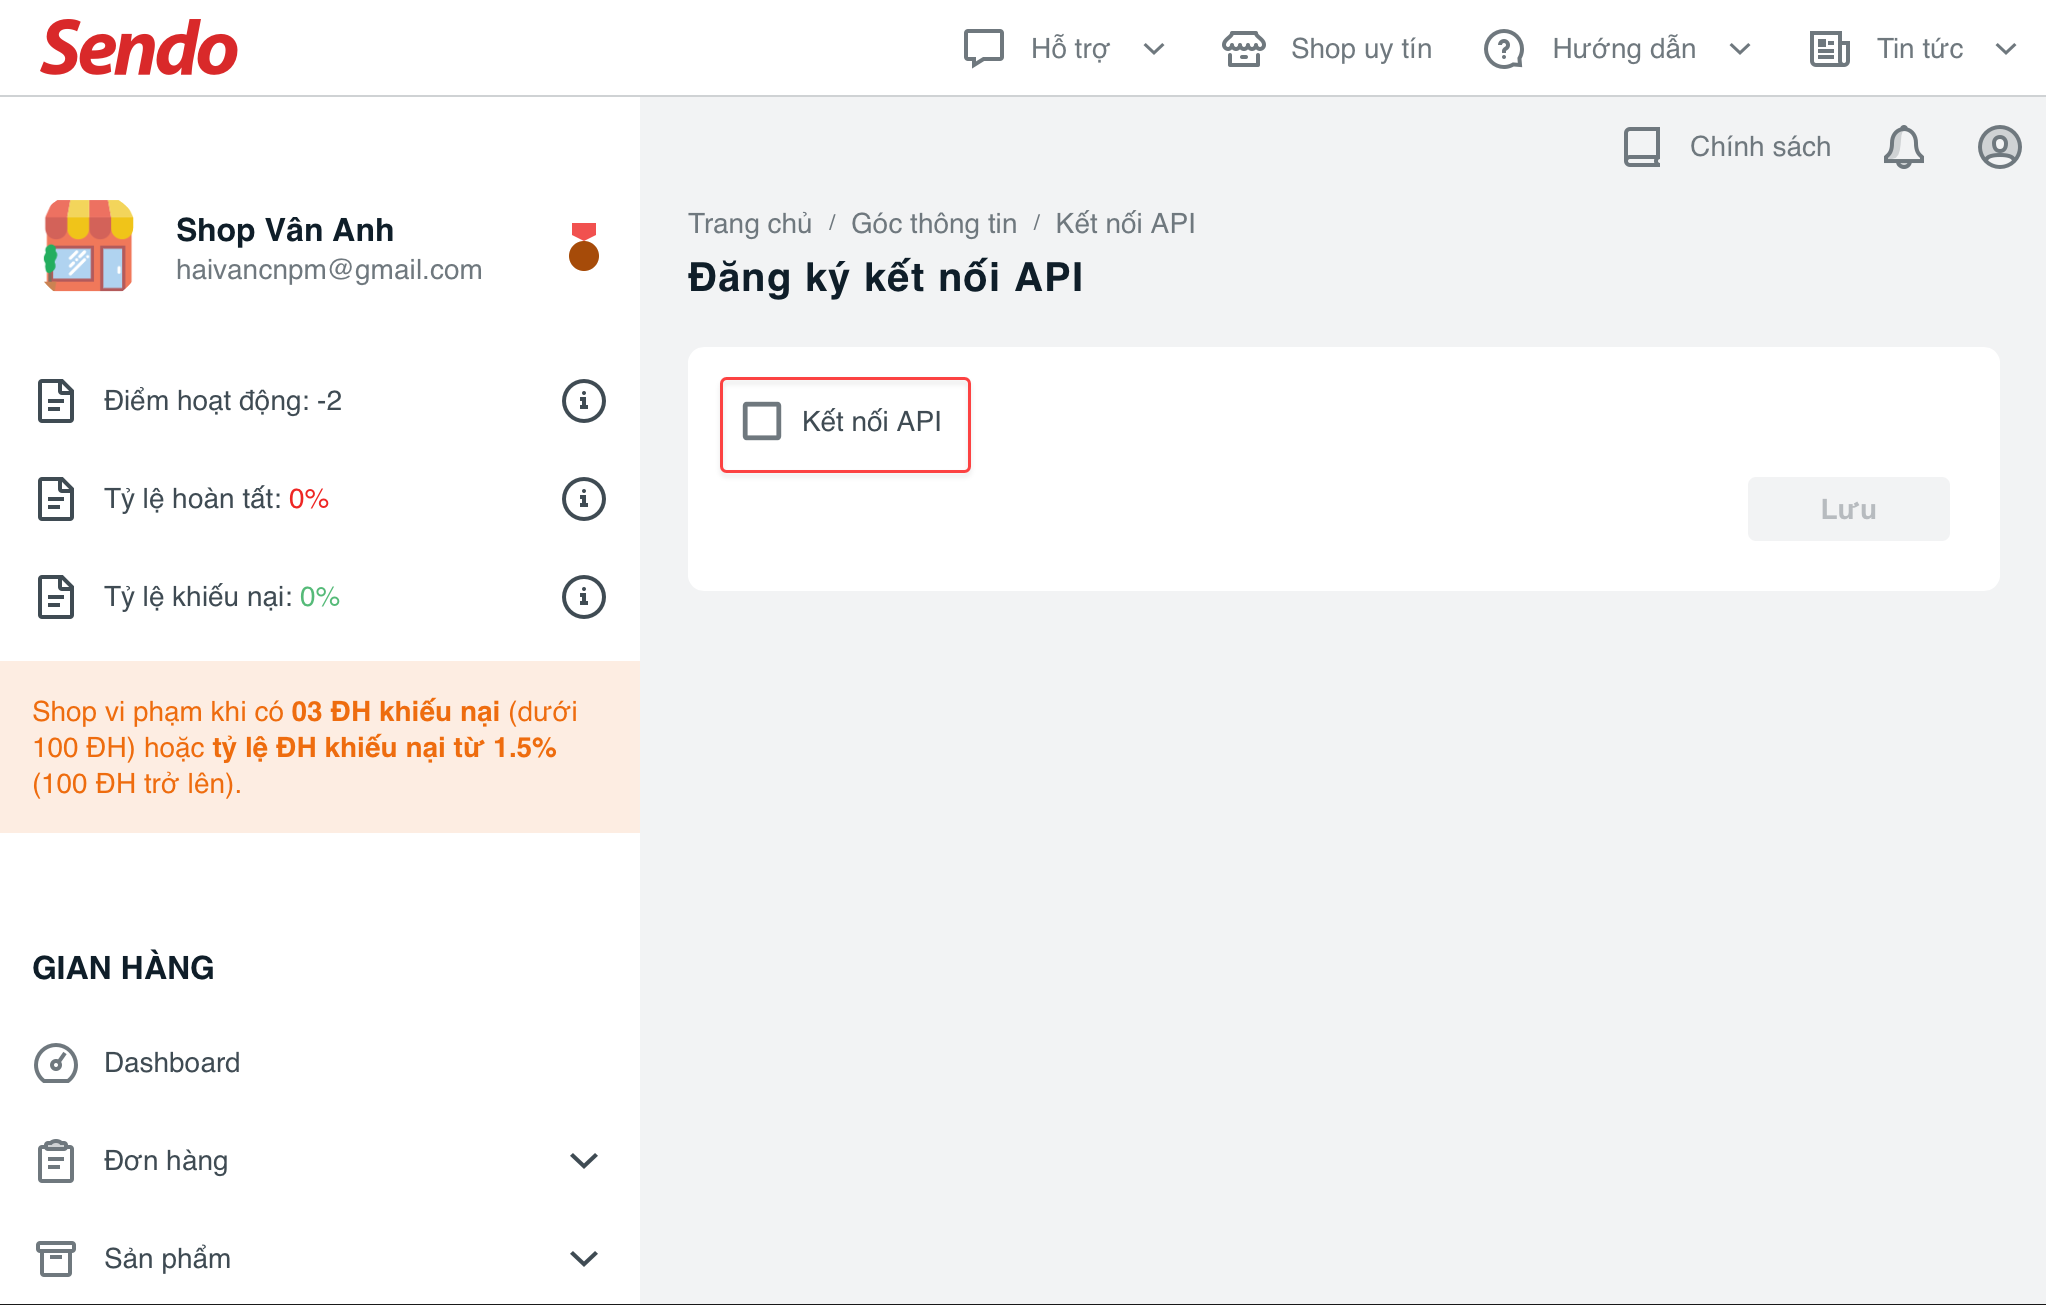This screenshot has height=1305, width=2046.
Task: Click info icon beside Điểm hoạt động
Action: point(584,401)
